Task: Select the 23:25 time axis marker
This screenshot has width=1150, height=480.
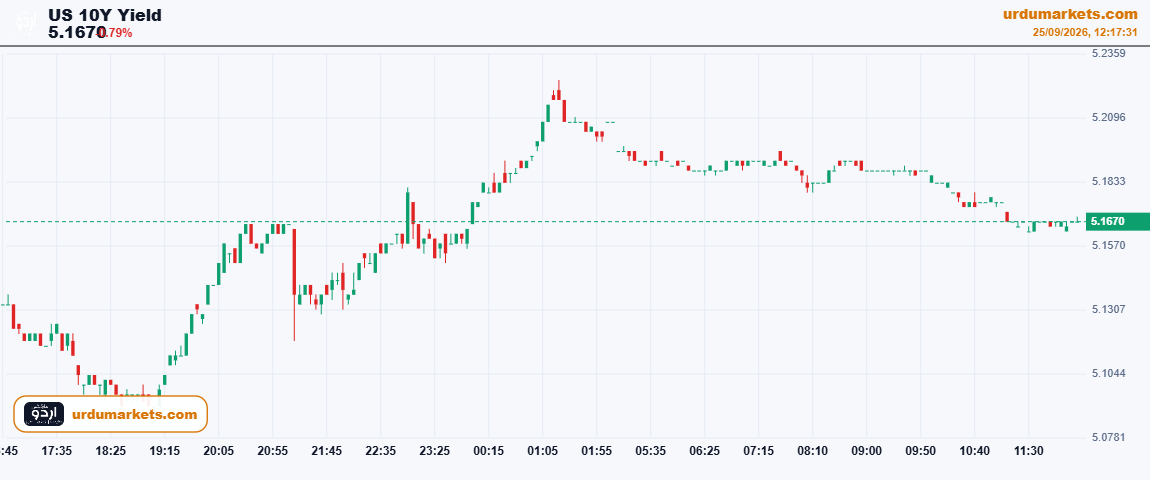Action: [x=434, y=451]
